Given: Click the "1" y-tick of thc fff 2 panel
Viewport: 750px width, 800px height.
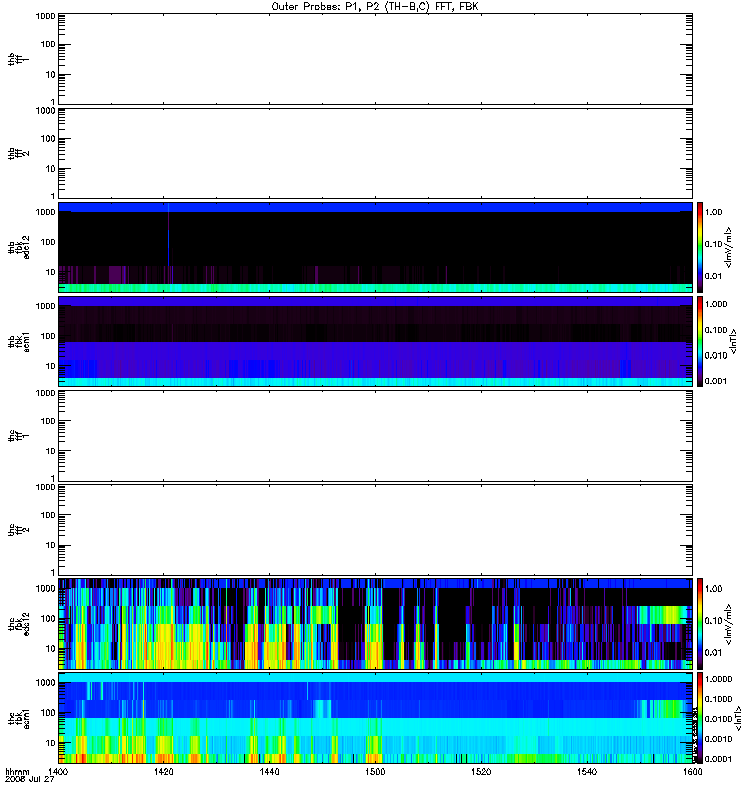Looking at the screenshot, I should (x=53, y=572).
